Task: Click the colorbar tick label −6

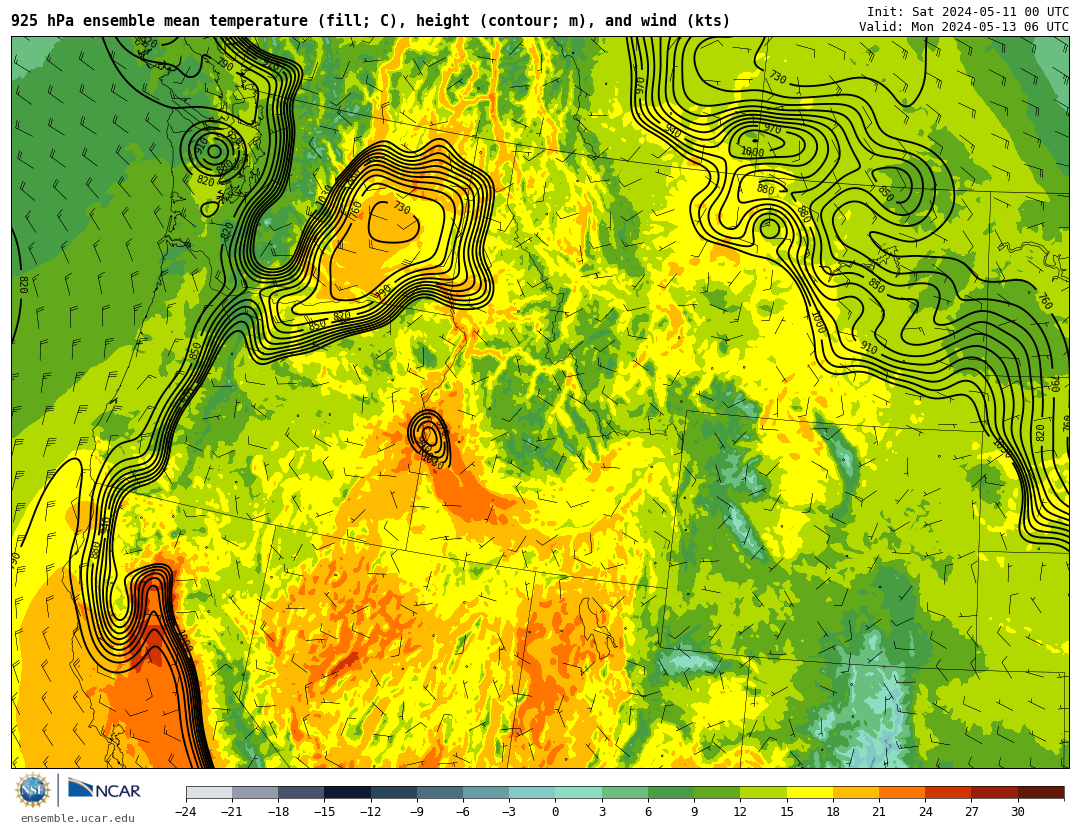Action: point(463,812)
